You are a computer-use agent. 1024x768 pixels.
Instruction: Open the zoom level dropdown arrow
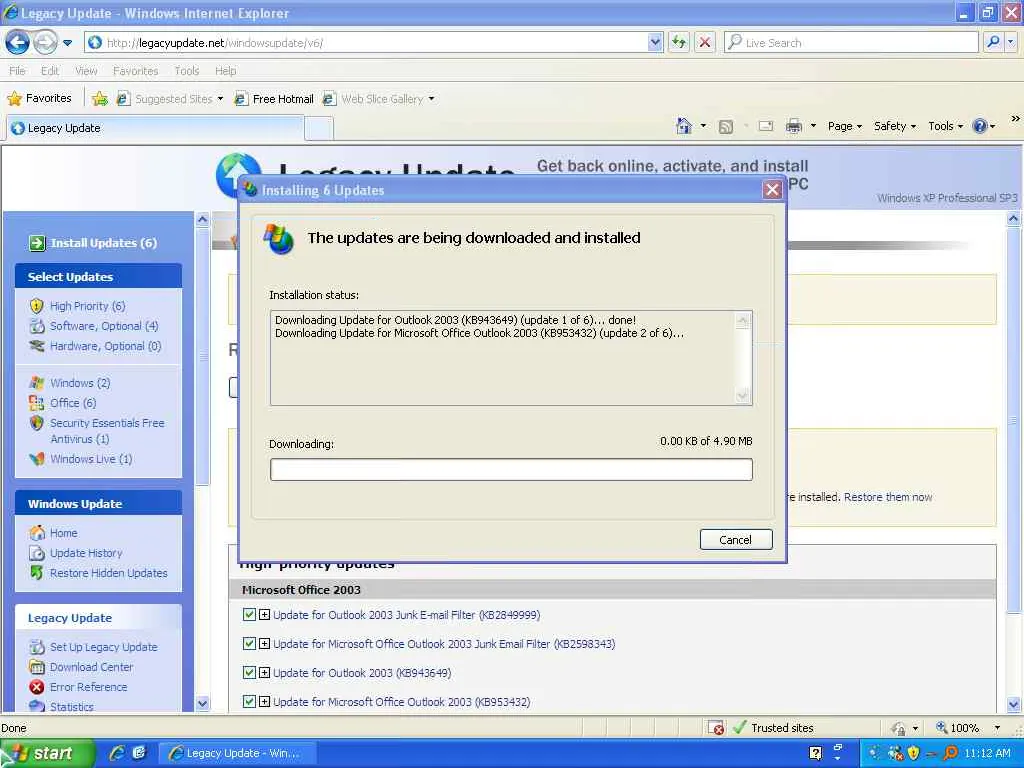997,728
